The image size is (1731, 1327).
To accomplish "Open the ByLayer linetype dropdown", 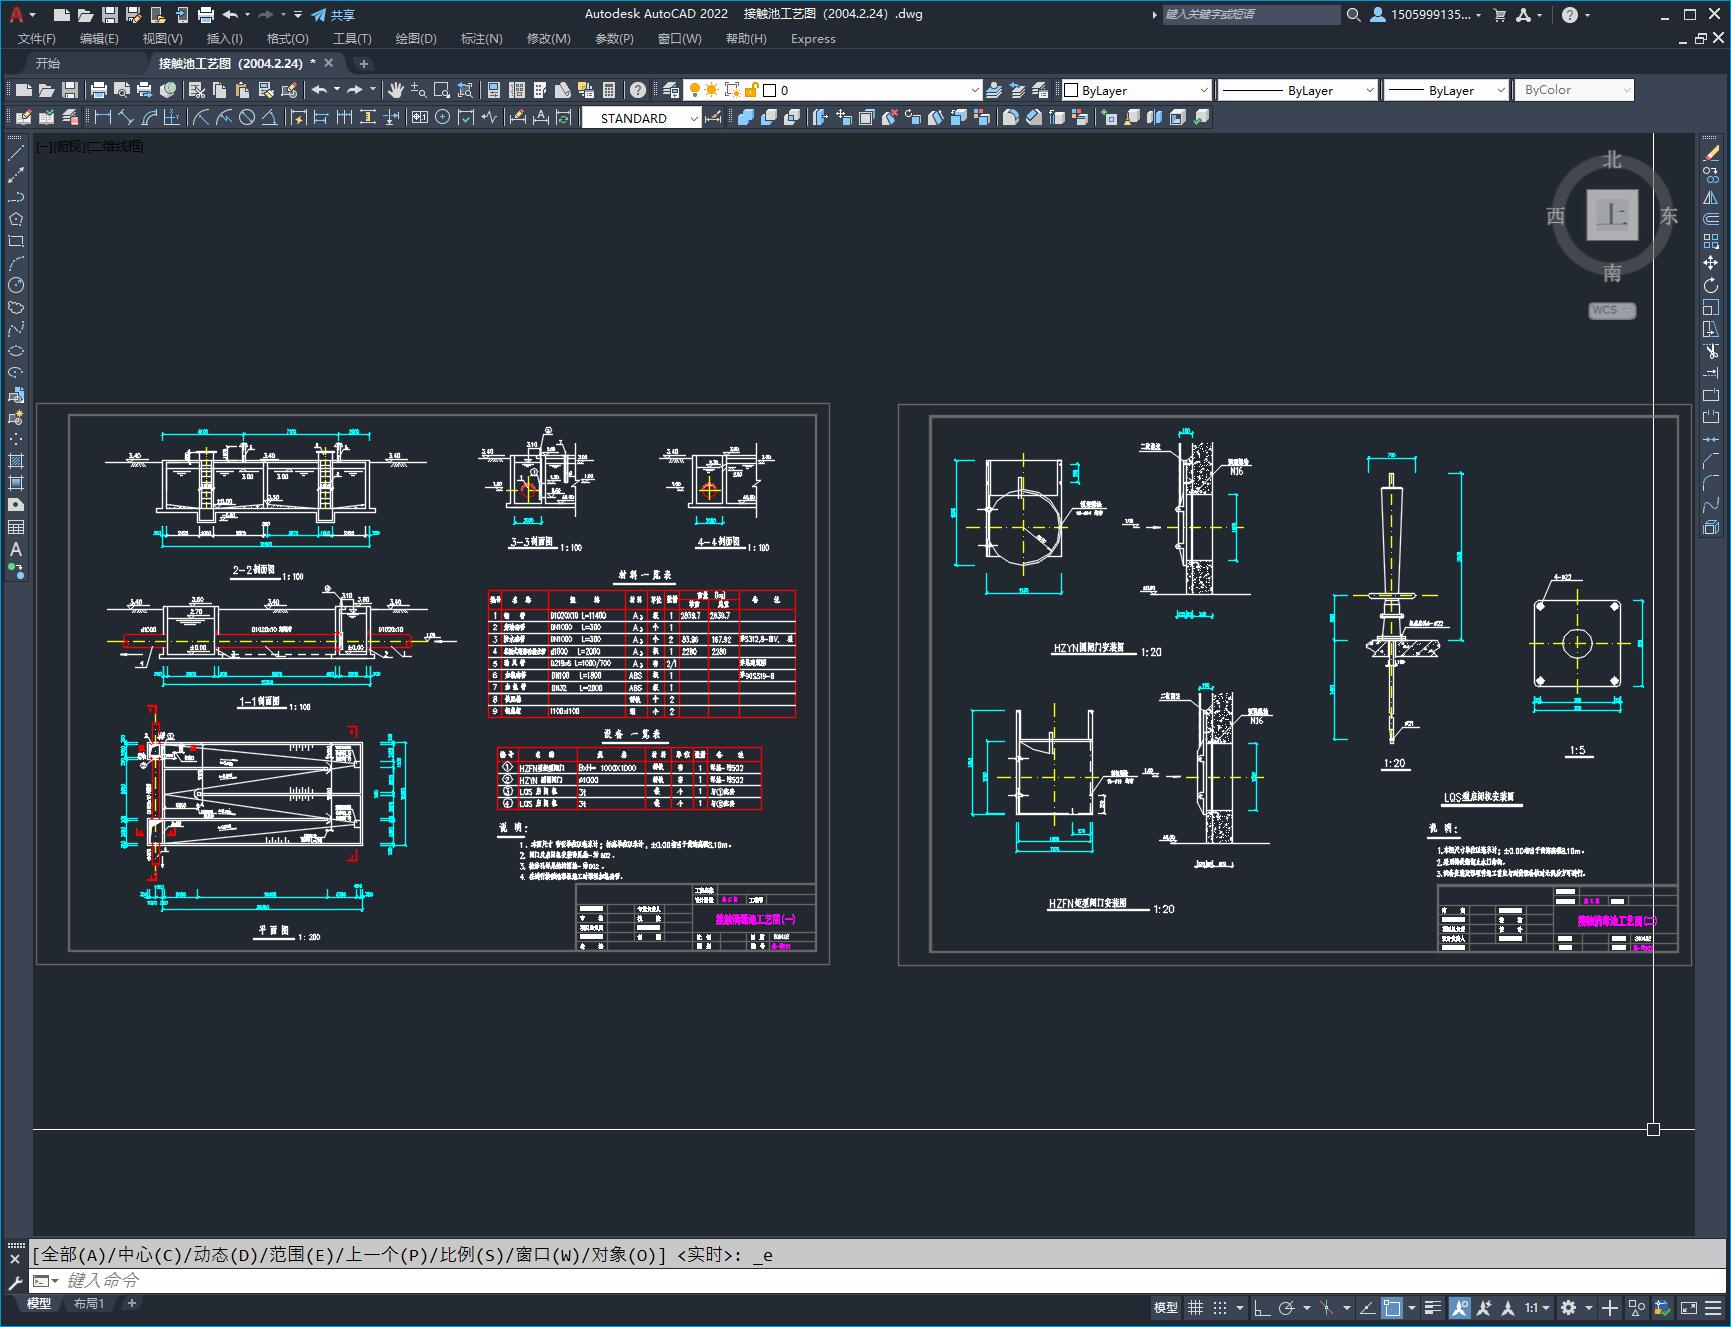I will 1298,90.
